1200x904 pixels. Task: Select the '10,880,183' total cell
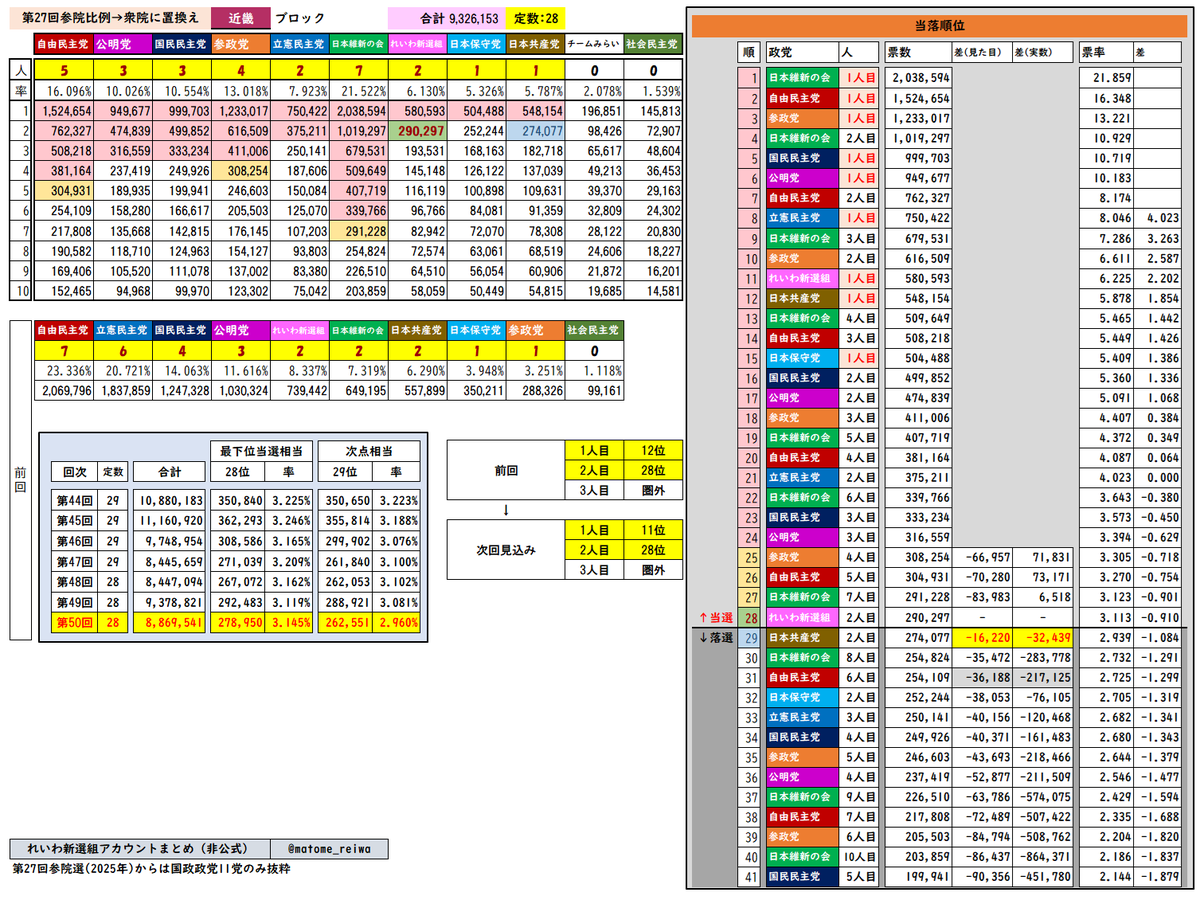(167, 498)
